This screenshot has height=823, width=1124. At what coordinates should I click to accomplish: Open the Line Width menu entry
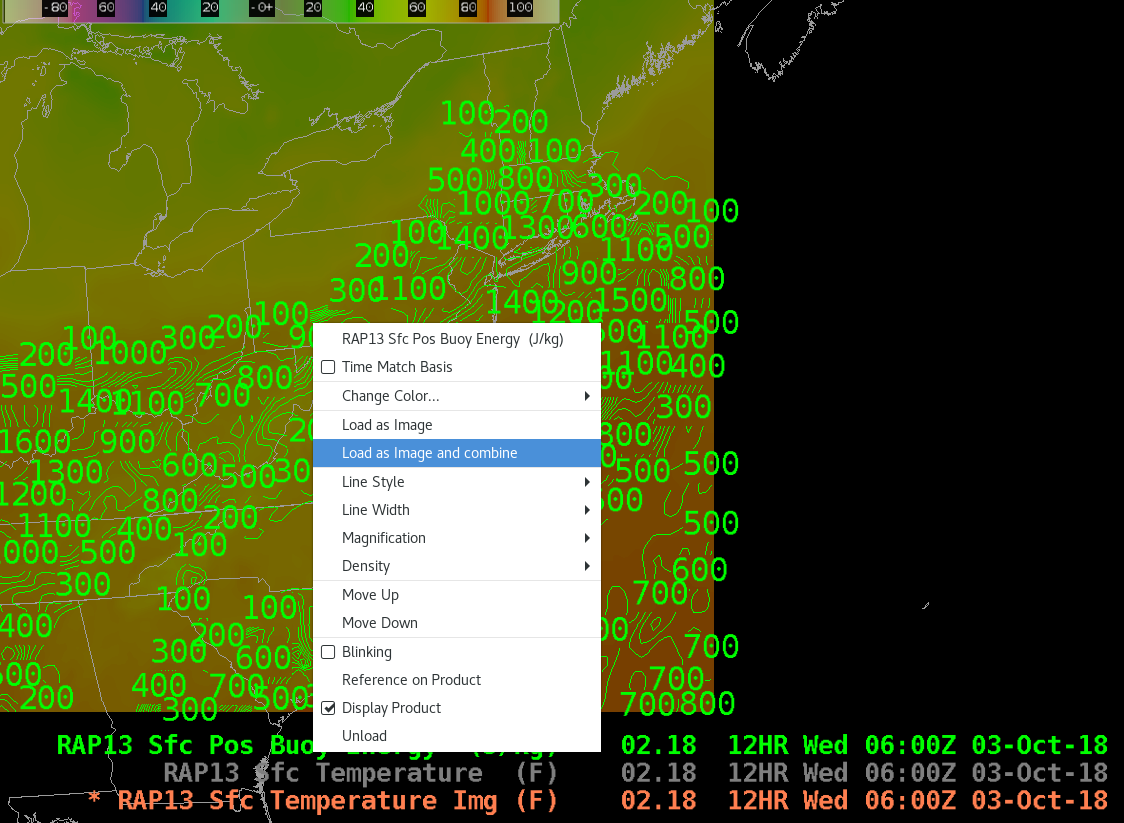click(457, 510)
